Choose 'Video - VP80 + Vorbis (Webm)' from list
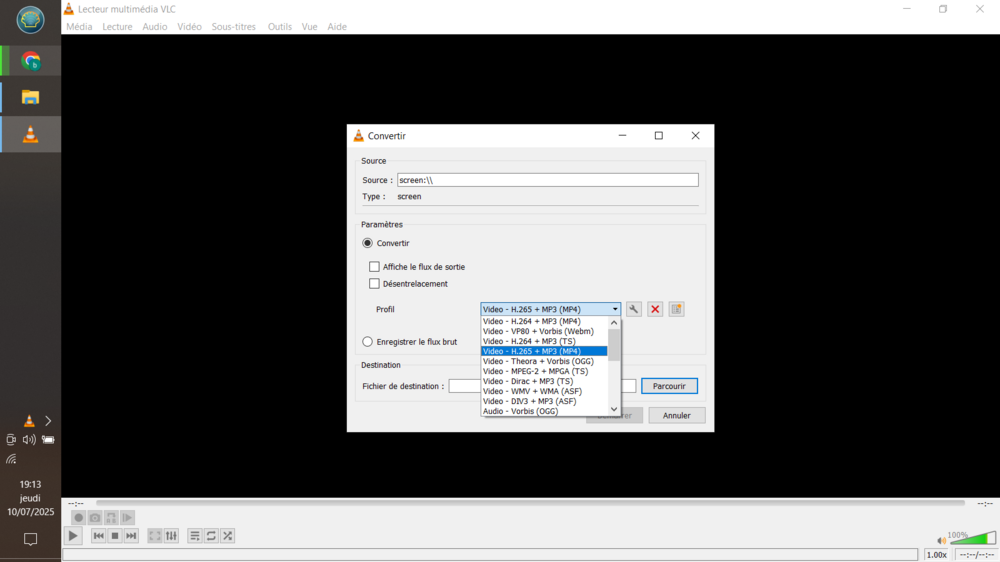Viewport: 1000px width, 562px height. (538, 331)
